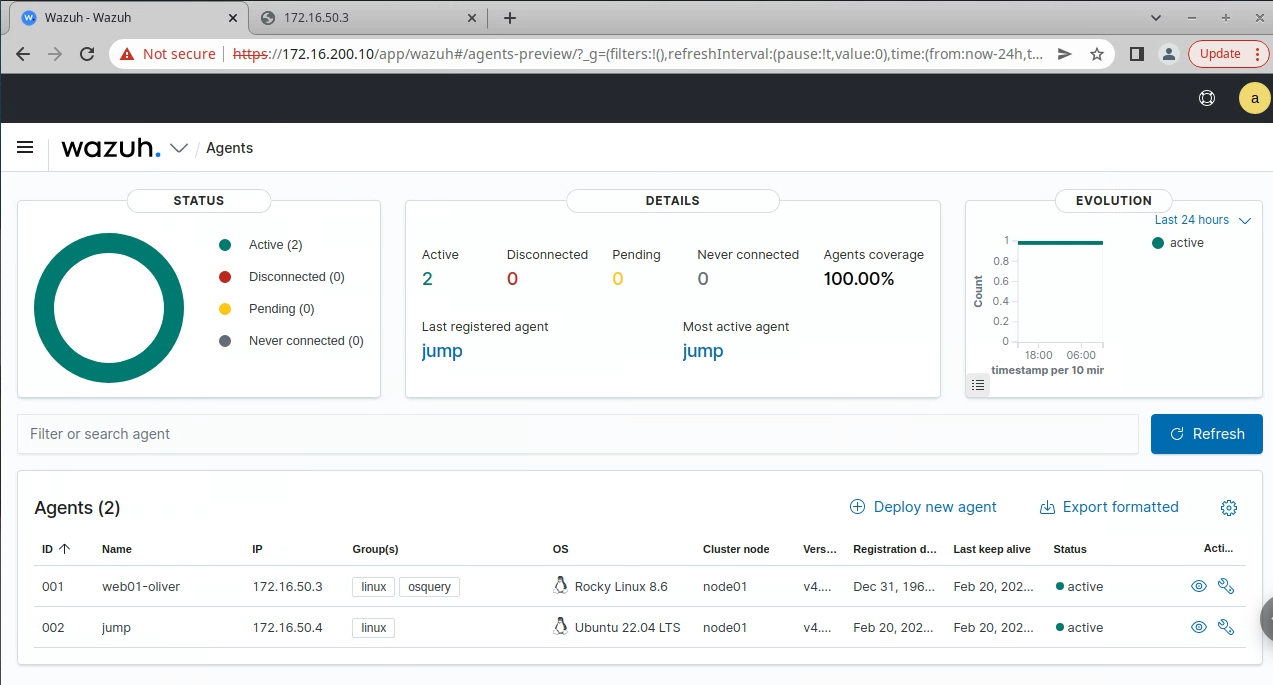Open a new browser tab
Image resolution: width=1273 pixels, height=685 pixels.
(510, 18)
